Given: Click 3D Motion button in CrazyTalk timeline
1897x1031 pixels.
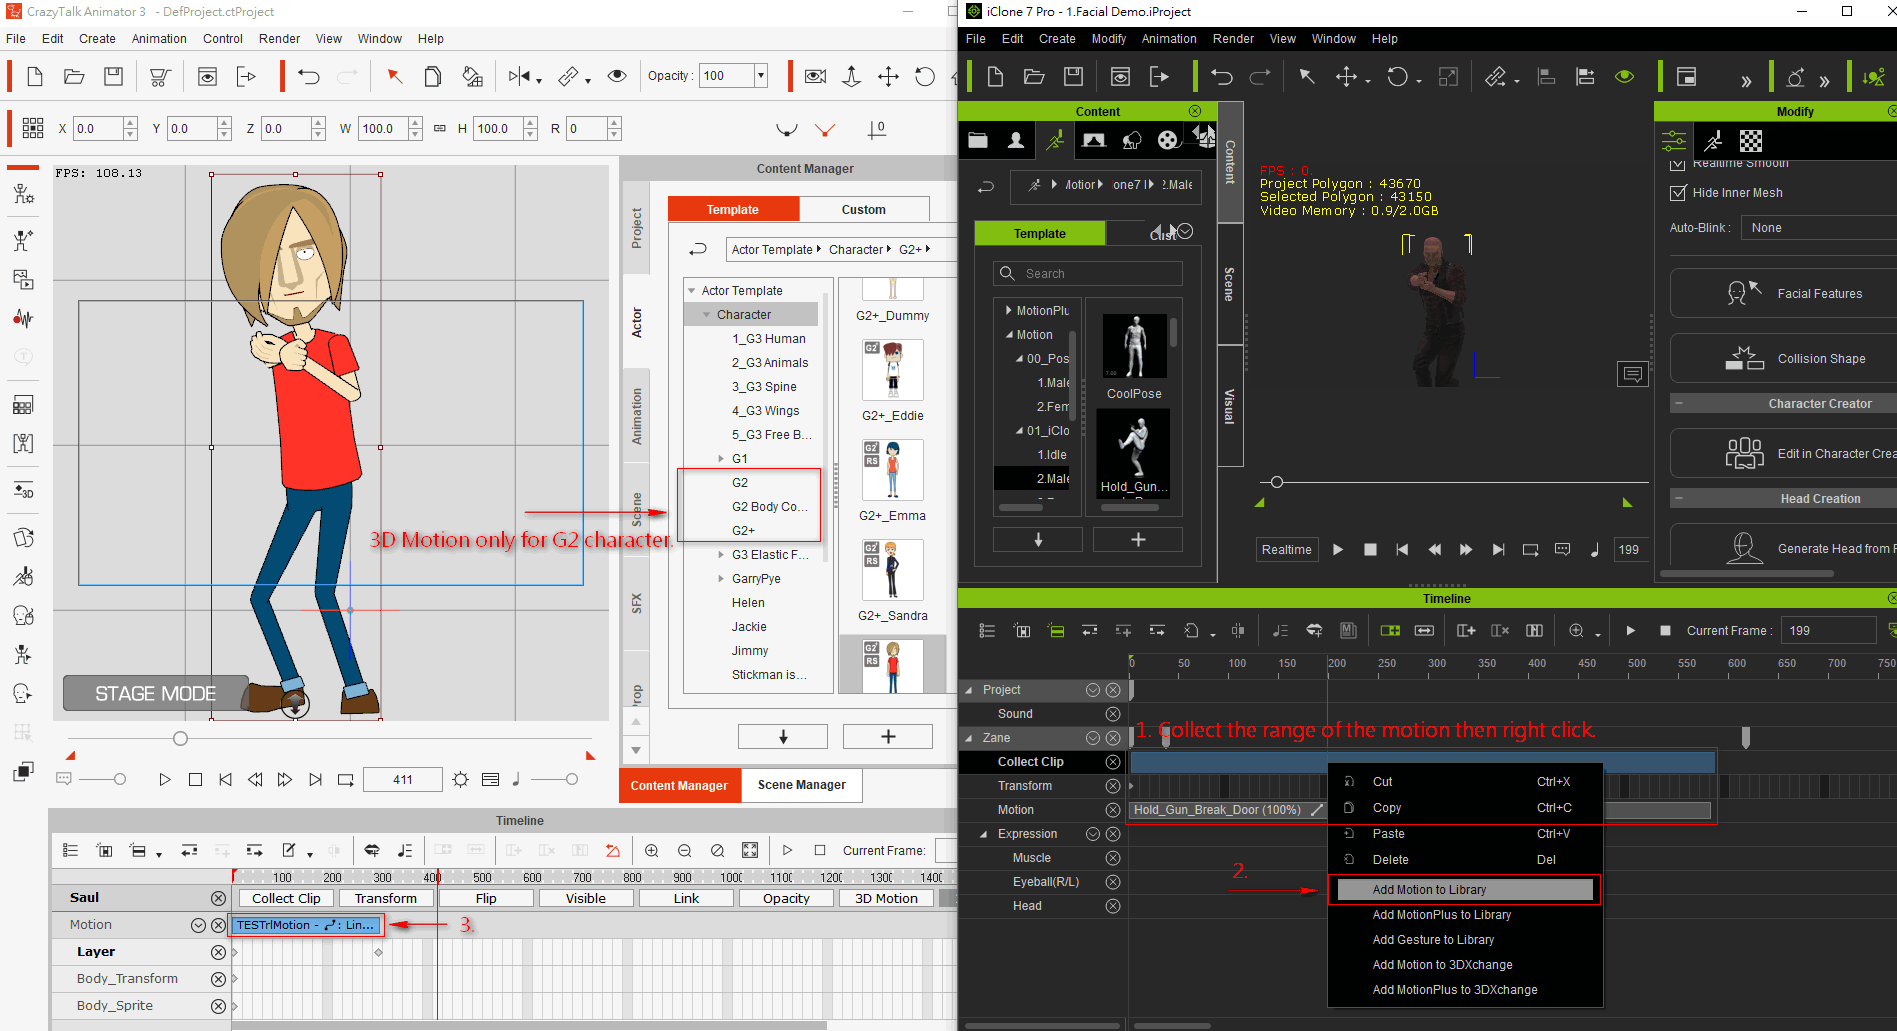Looking at the screenshot, I should tap(886, 899).
